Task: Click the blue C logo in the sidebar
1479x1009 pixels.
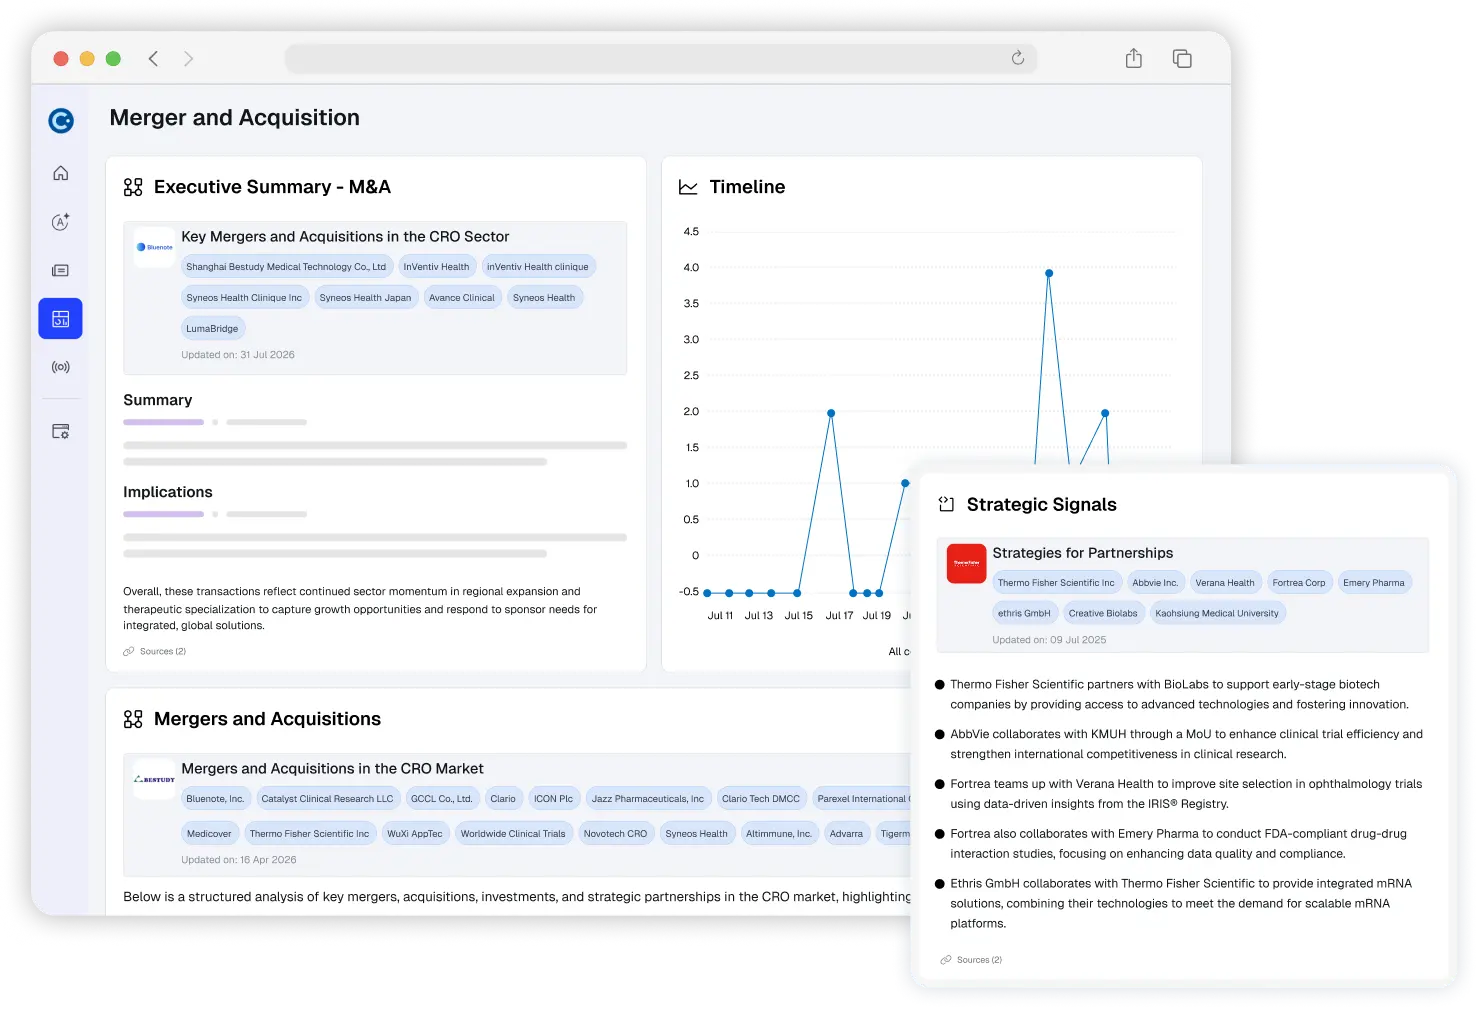Action: click(61, 121)
